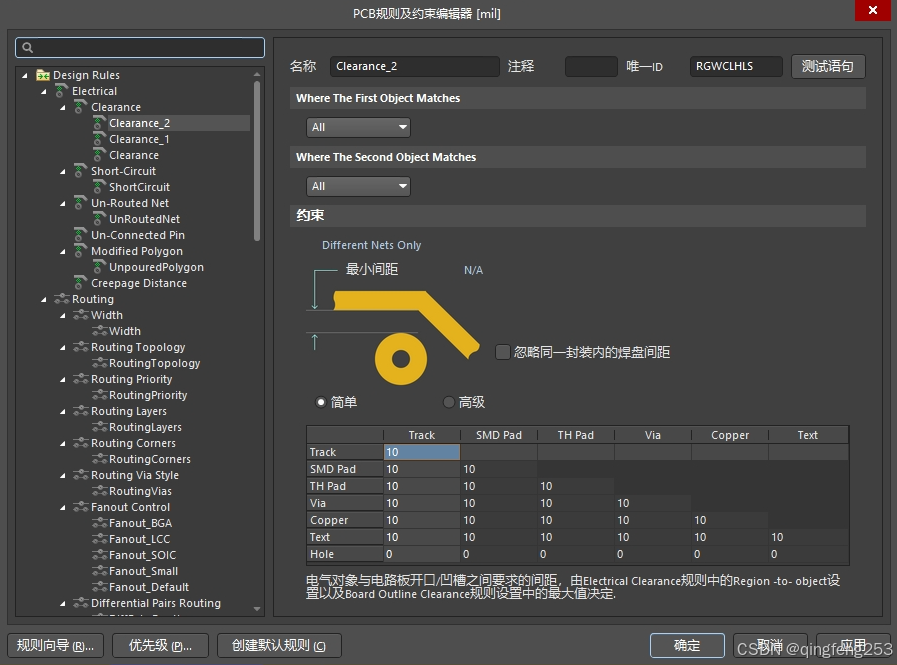Image resolution: width=897 pixels, height=665 pixels.
Task: Click the Clearance_2 rule icon
Action: (x=99, y=123)
